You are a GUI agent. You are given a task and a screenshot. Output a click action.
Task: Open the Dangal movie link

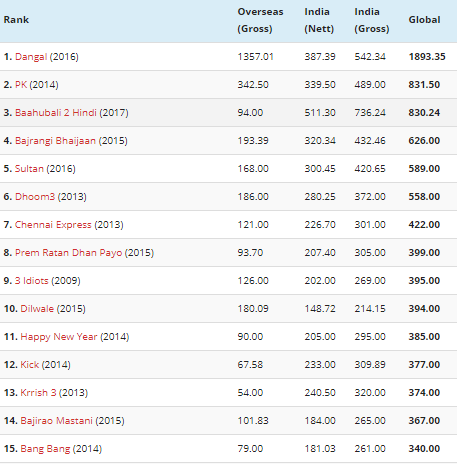pos(31,57)
